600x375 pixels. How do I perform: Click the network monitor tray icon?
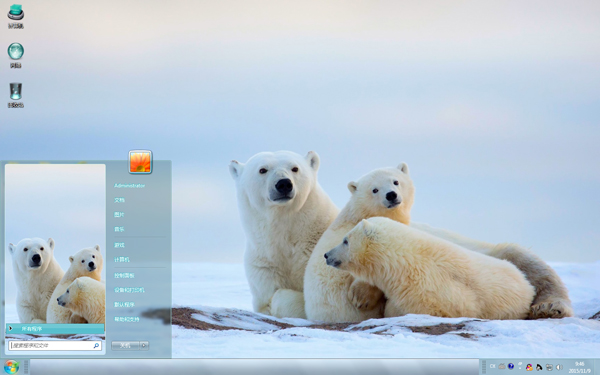tap(549, 367)
